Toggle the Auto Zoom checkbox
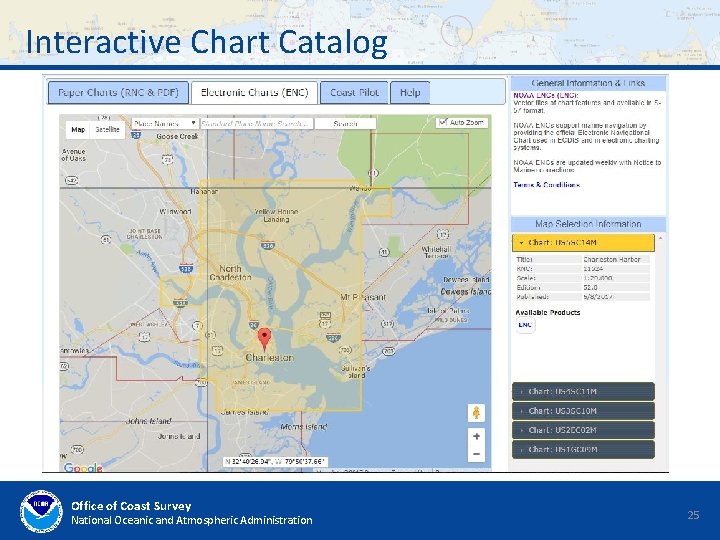 [443, 122]
